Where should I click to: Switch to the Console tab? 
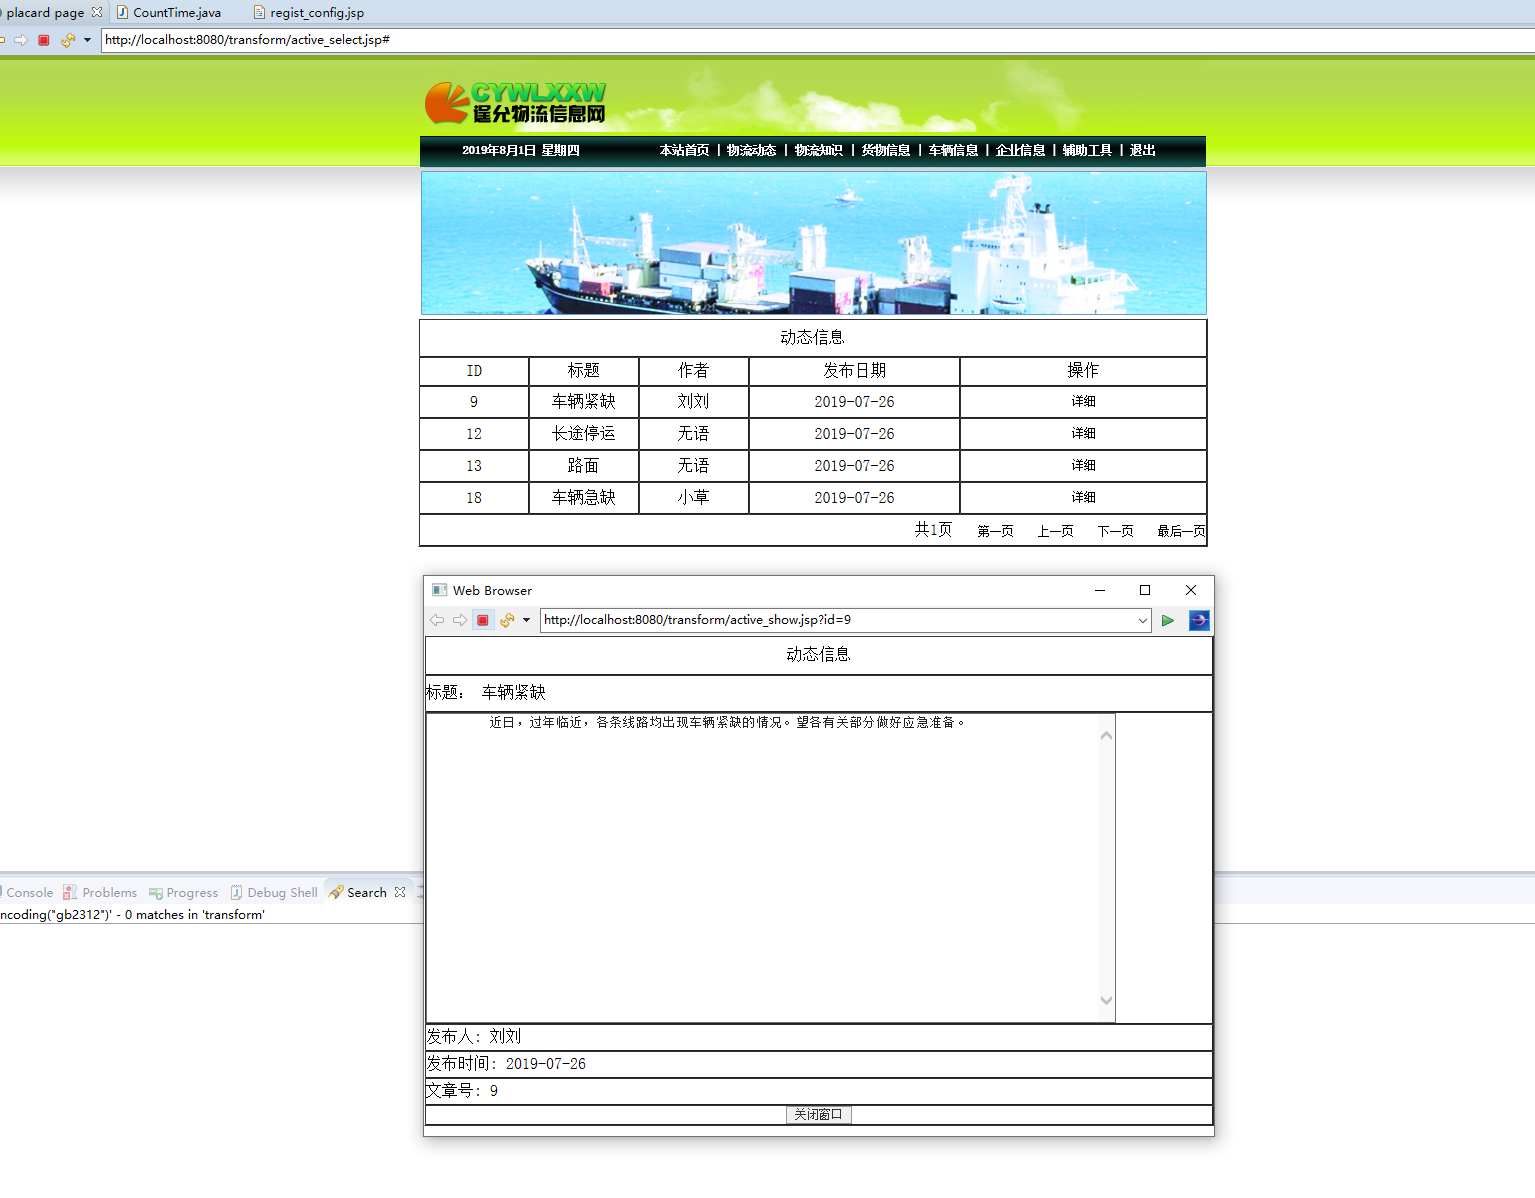[x=29, y=892]
